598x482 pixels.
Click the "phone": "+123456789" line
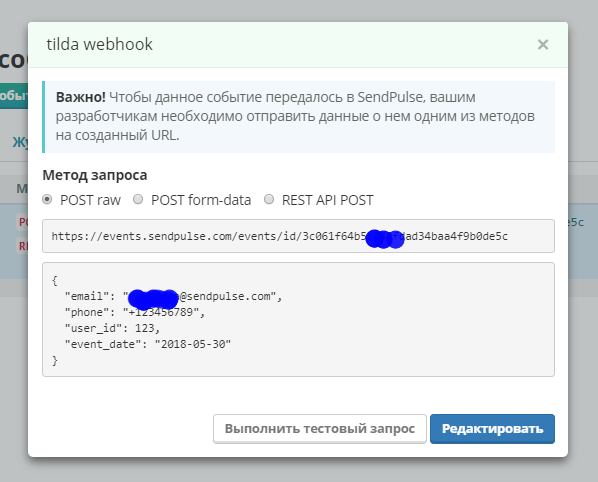(x=135, y=312)
